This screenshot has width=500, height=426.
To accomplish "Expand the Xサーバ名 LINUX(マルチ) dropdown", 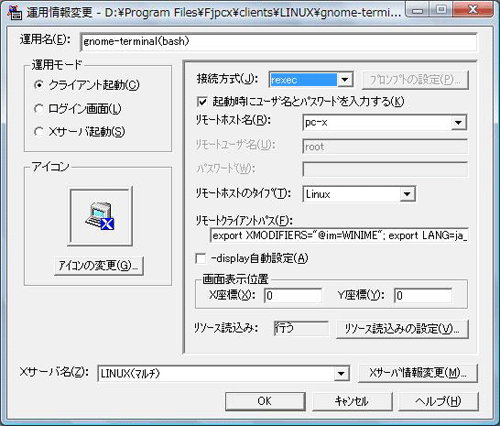I will click(341, 373).
